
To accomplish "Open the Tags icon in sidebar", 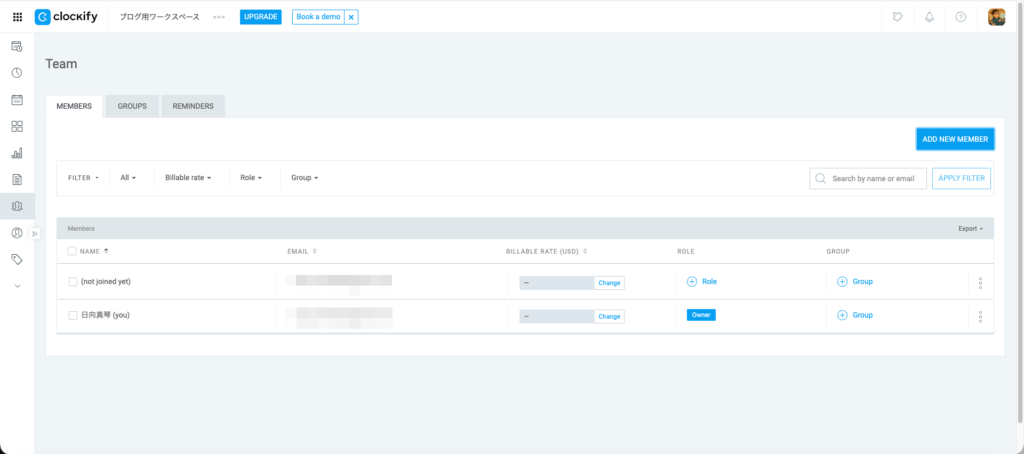I will coord(17,259).
